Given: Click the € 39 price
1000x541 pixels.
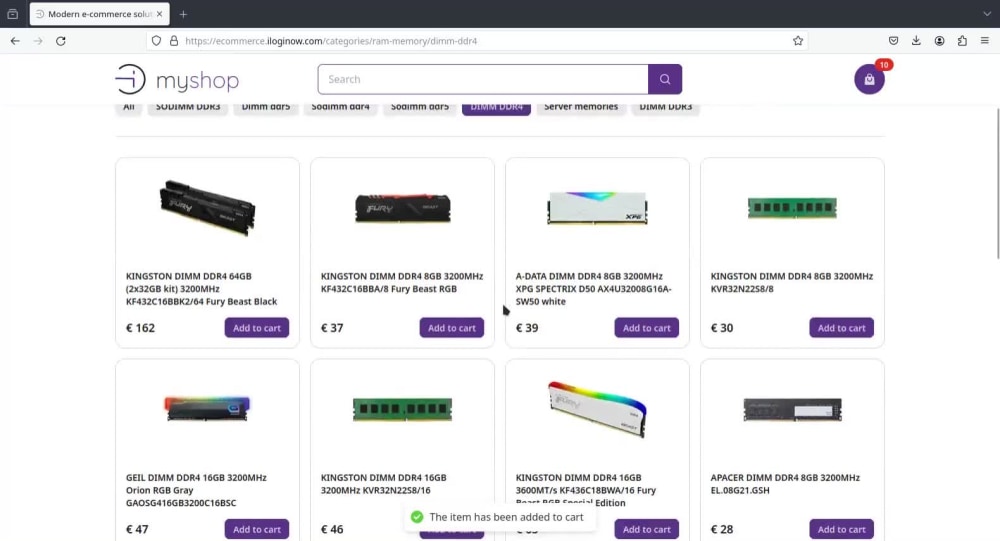Looking at the screenshot, I should coord(527,328).
